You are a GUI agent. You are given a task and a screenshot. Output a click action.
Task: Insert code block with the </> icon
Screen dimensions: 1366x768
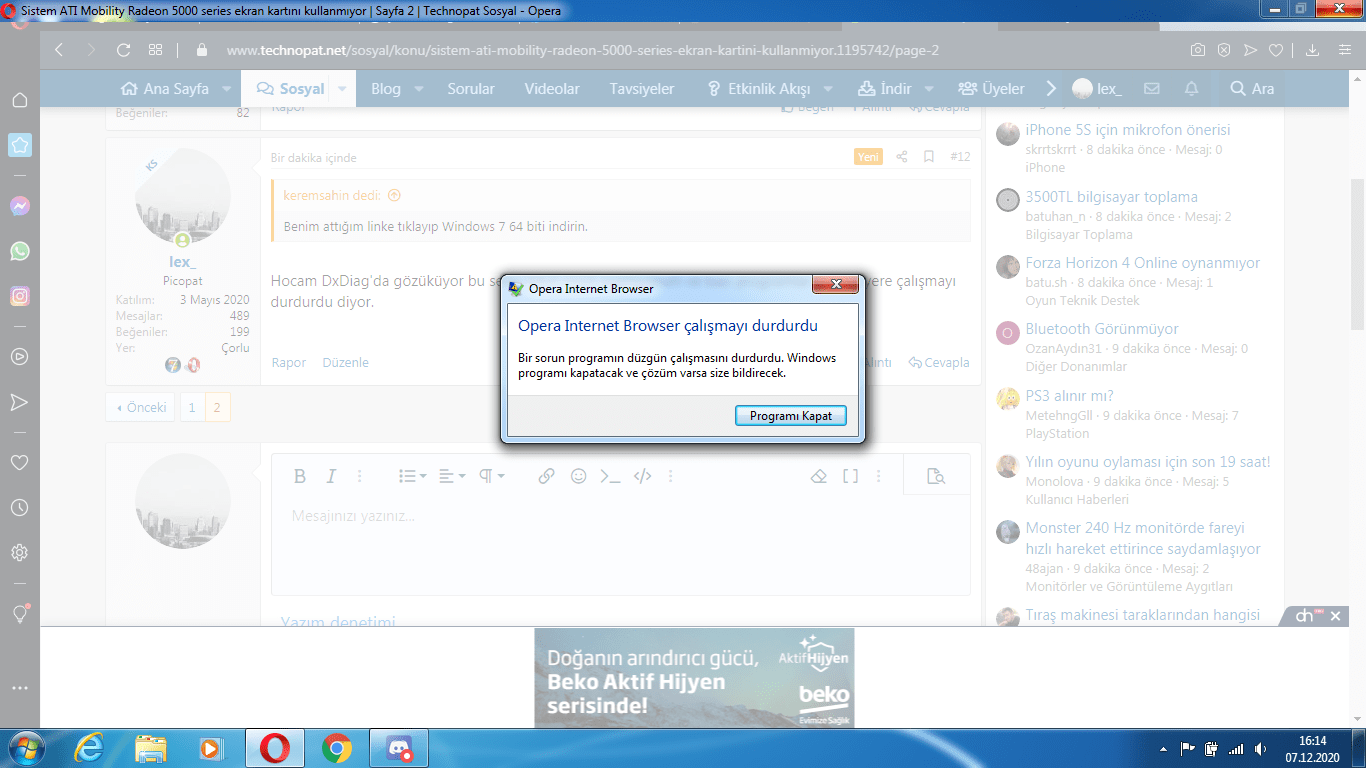pos(642,476)
